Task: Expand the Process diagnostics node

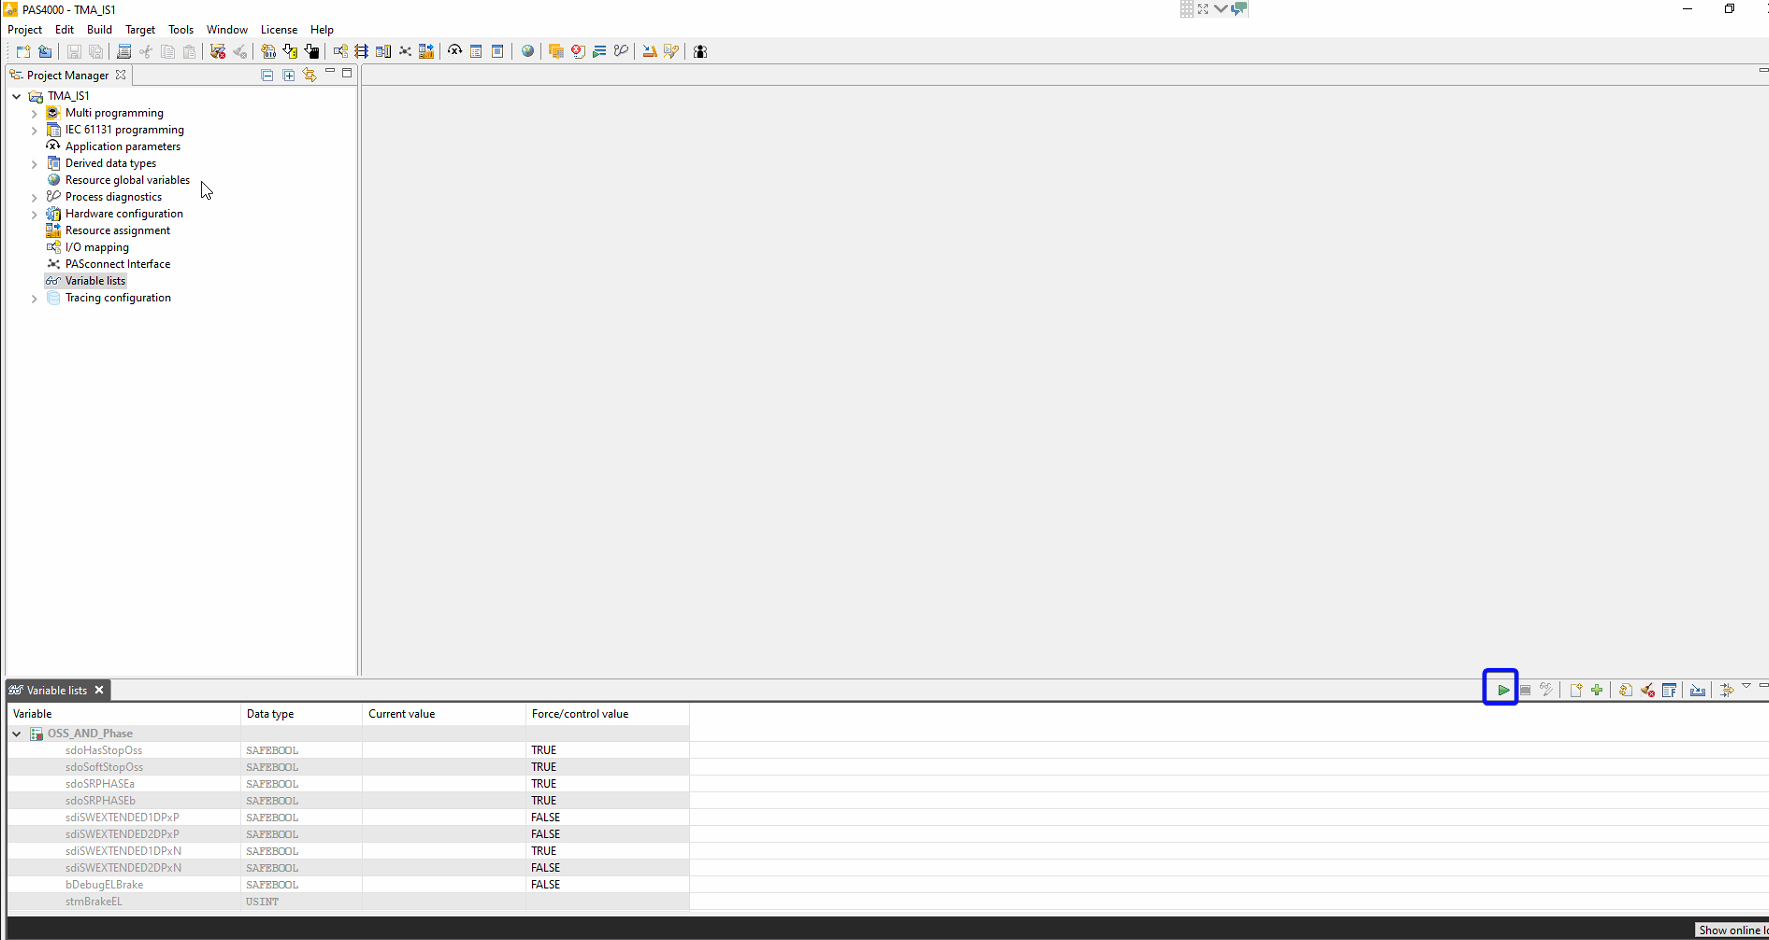Action: (34, 197)
